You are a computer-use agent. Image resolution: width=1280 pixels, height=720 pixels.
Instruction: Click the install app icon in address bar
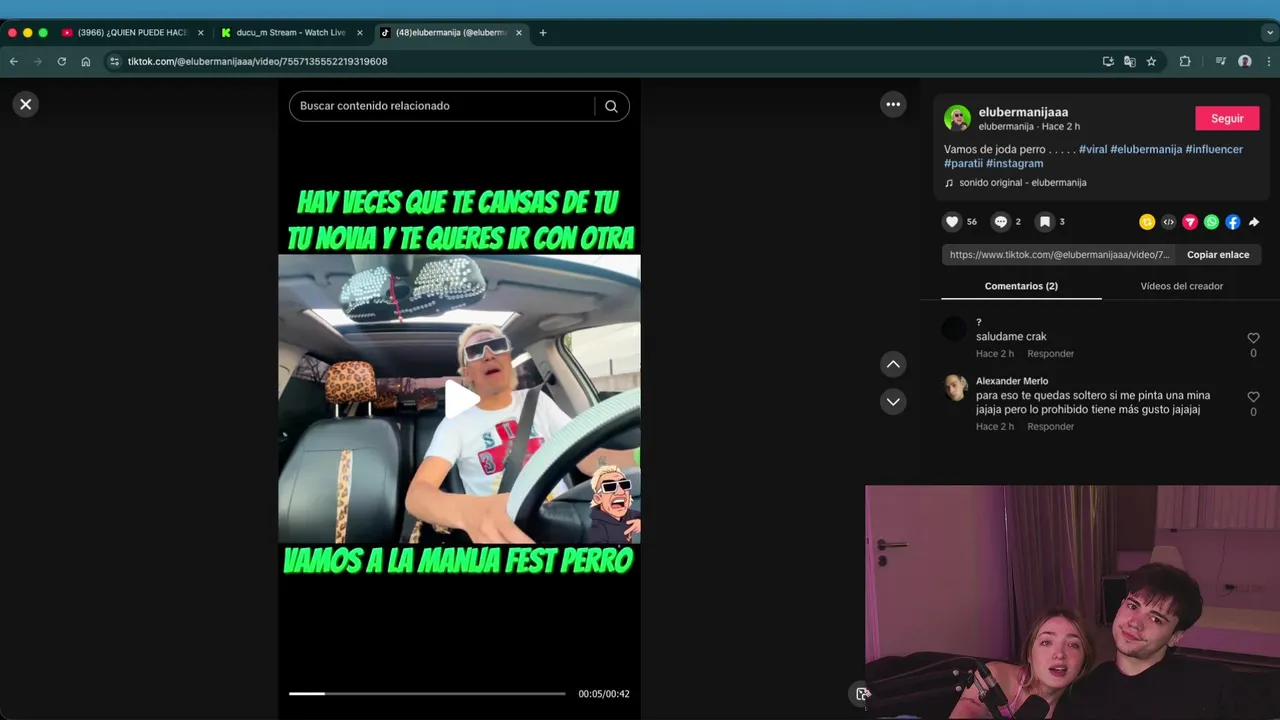coord(1108,61)
